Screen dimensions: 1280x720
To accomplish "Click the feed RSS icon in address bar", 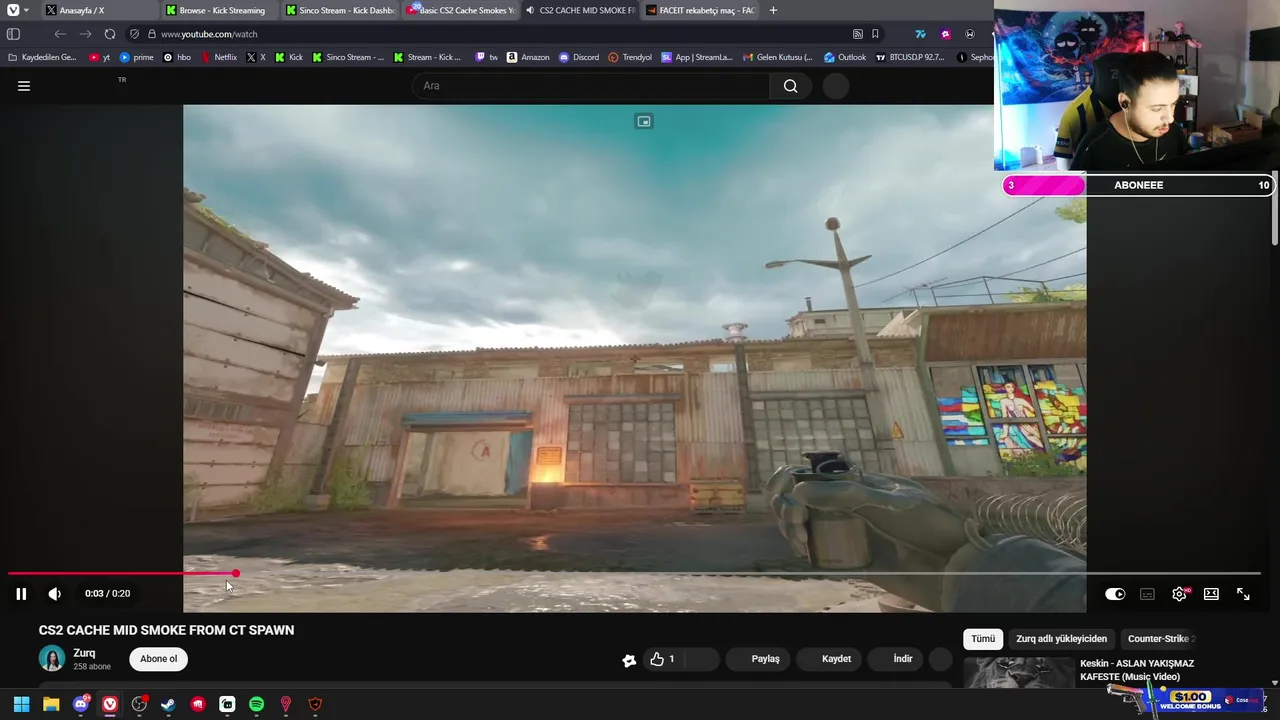I will click(x=857, y=34).
